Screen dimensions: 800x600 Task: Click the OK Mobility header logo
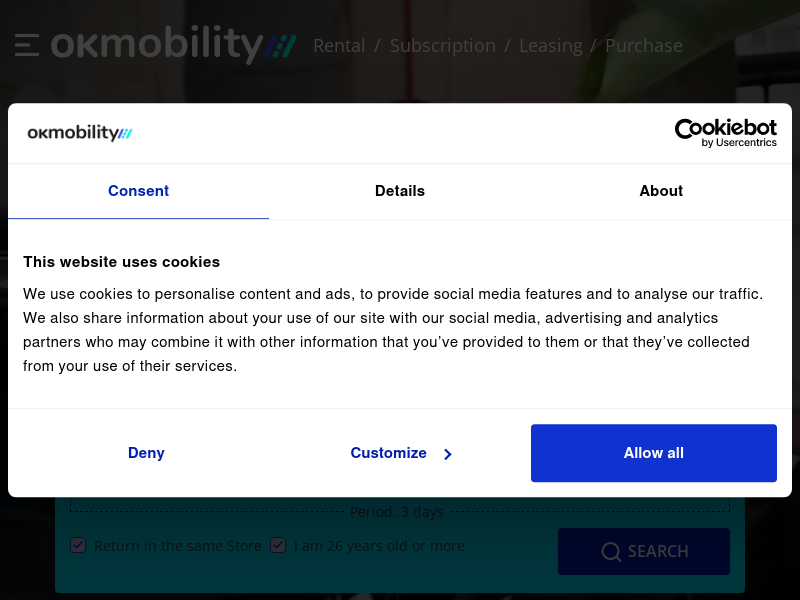173,45
